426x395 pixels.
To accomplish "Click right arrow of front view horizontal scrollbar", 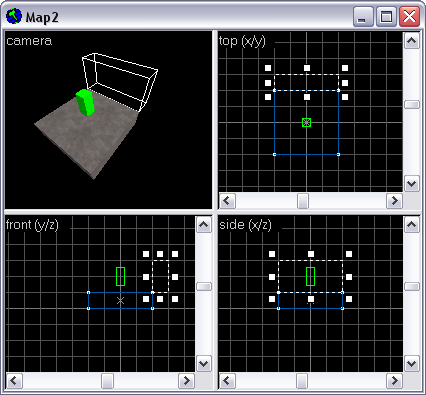I will coord(187,381).
